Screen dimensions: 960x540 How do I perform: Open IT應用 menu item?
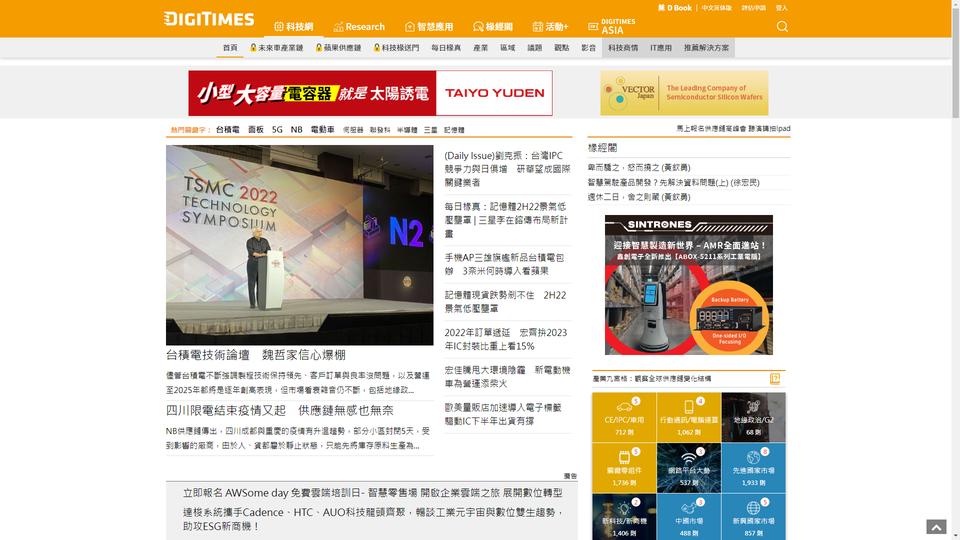tap(661, 48)
